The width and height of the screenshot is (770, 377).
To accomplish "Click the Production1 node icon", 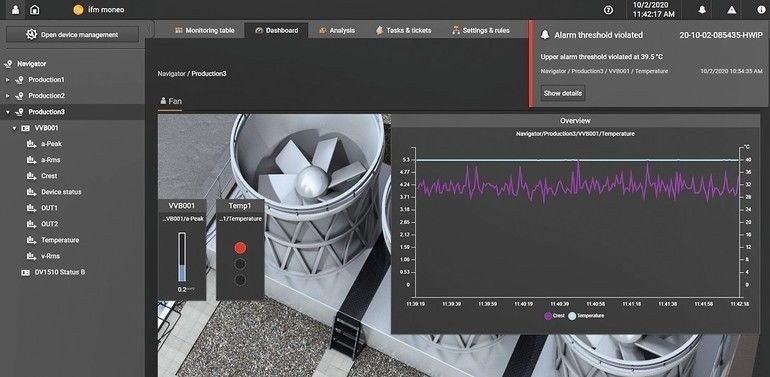I will click(x=20, y=80).
